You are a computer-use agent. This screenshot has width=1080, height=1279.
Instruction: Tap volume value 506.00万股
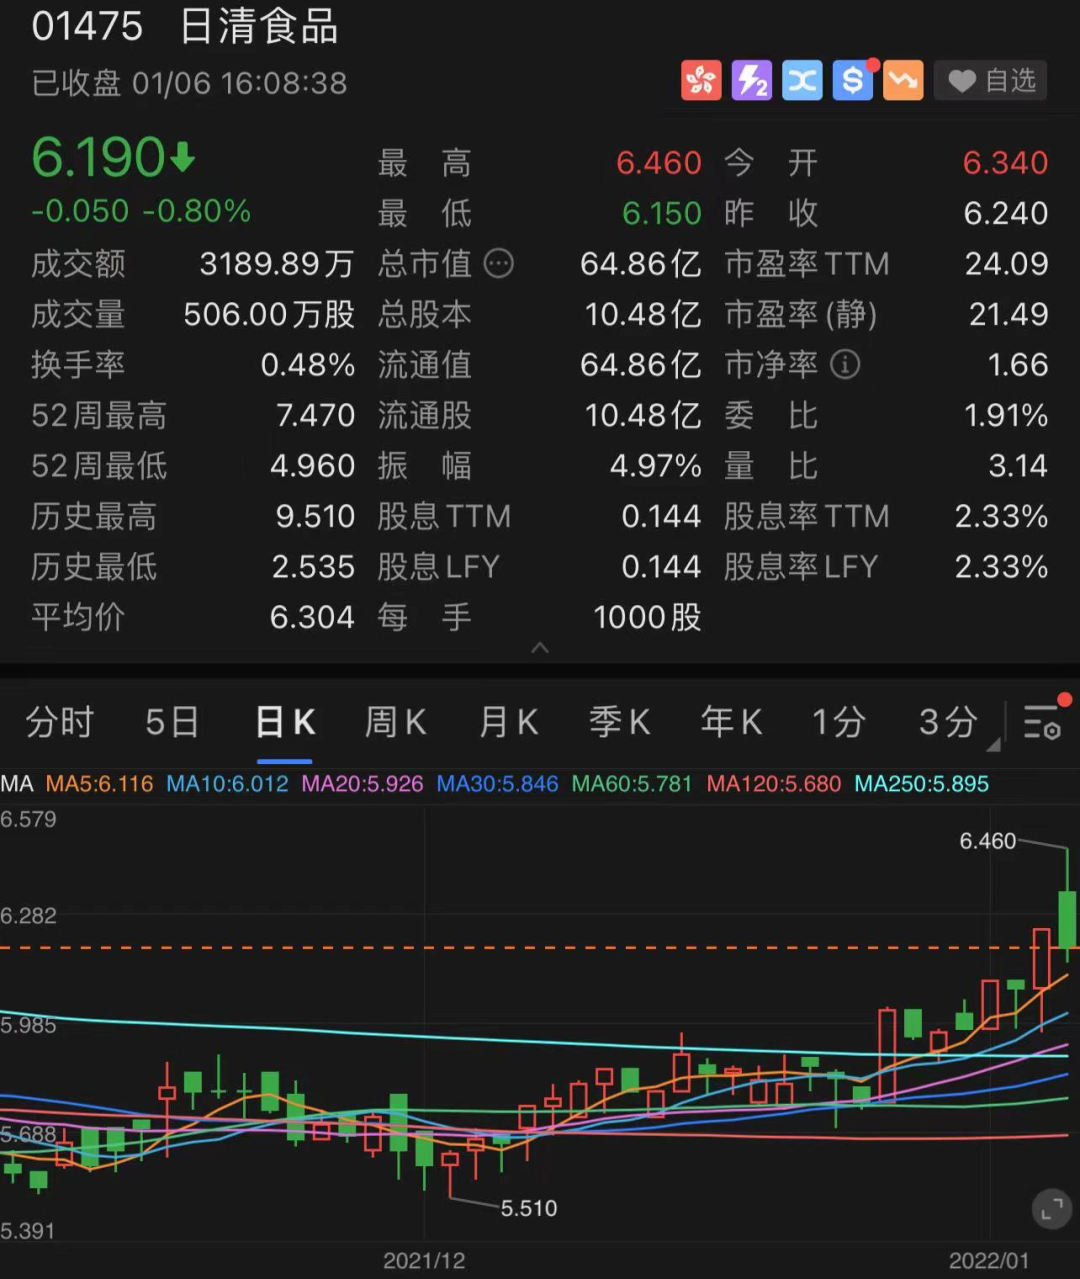(x=270, y=315)
